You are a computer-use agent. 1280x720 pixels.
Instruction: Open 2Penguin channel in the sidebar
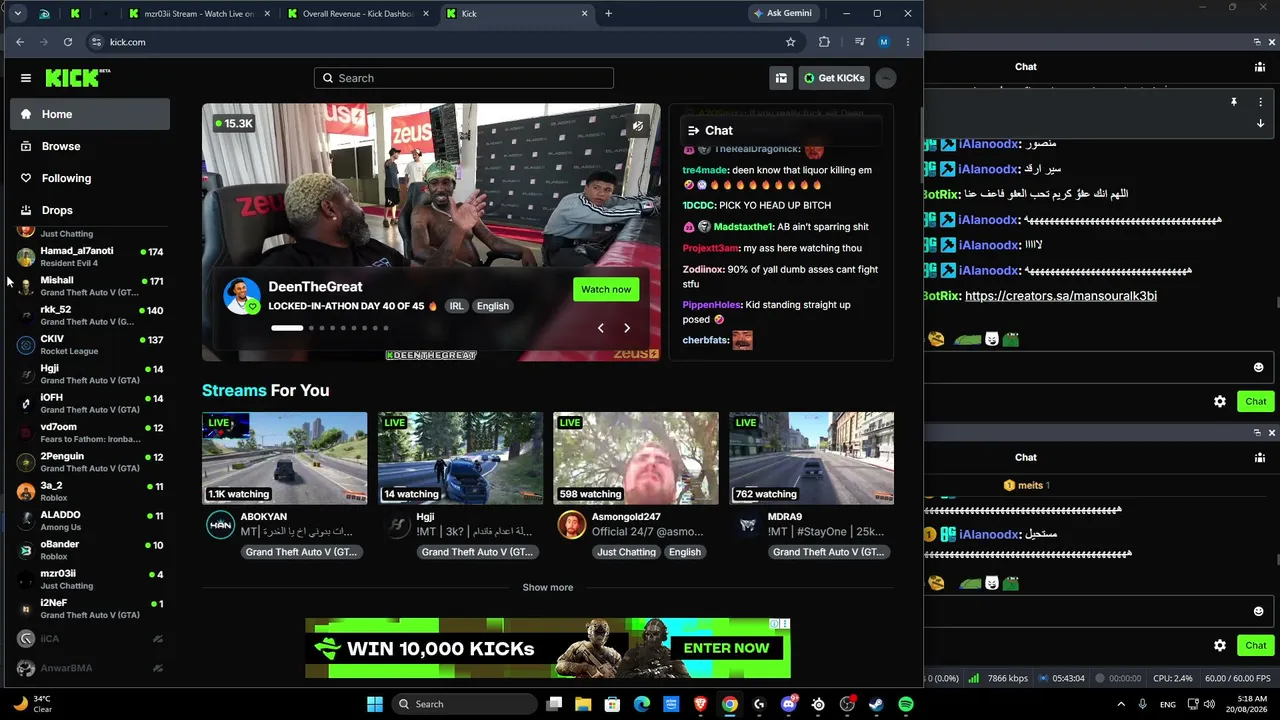90,462
